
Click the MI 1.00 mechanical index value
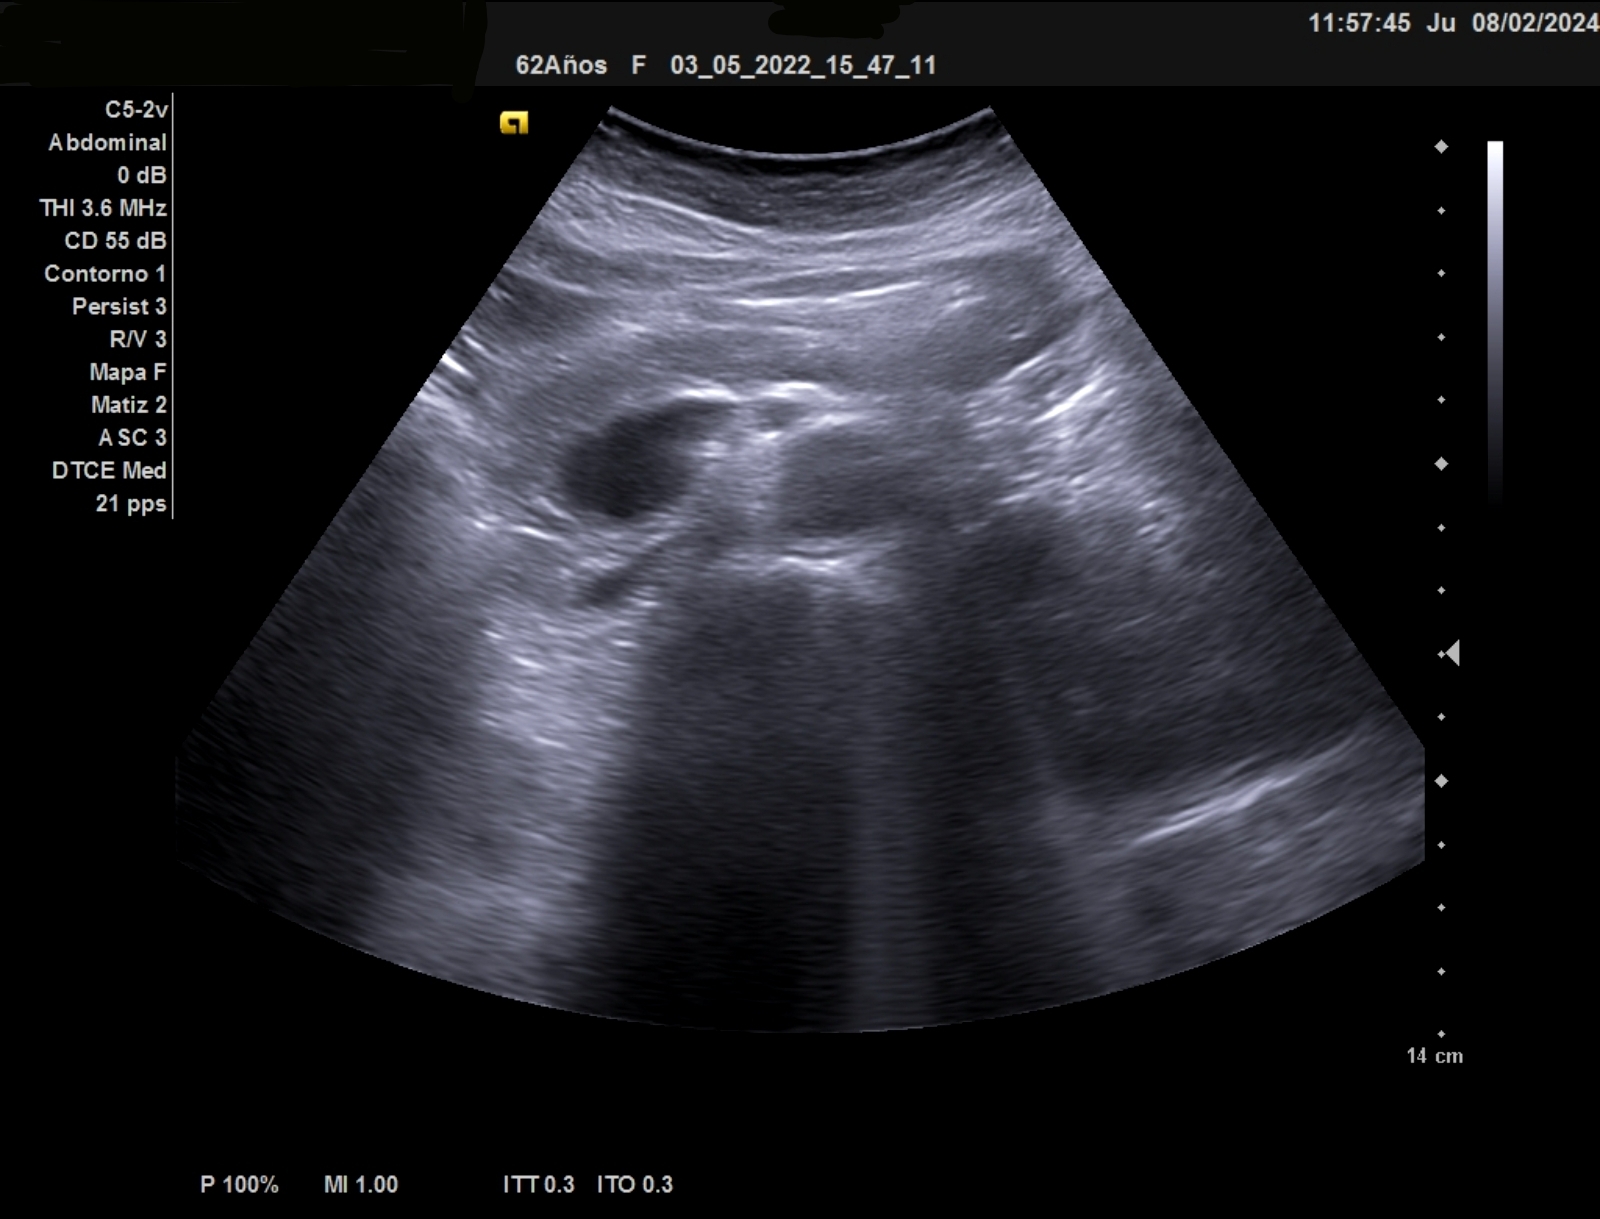pyautogui.click(x=361, y=1185)
